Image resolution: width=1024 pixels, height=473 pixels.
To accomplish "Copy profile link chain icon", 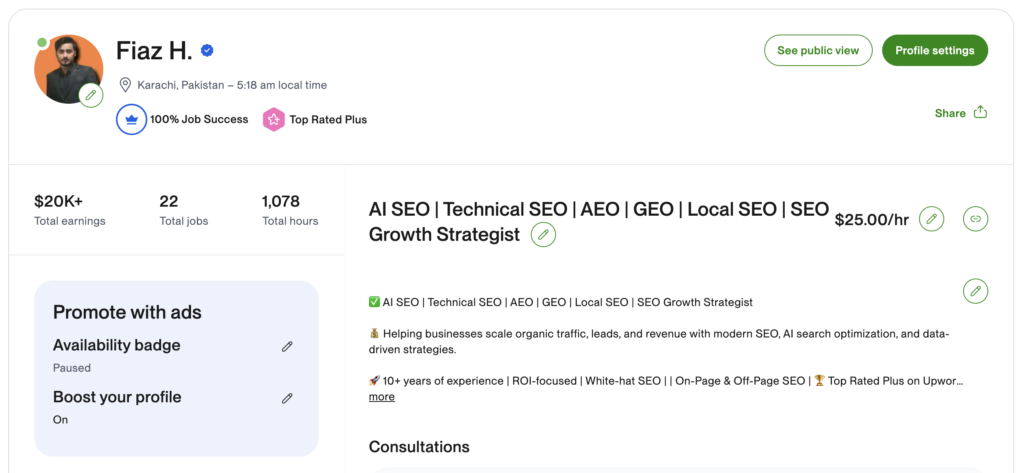I will coord(976,219).
